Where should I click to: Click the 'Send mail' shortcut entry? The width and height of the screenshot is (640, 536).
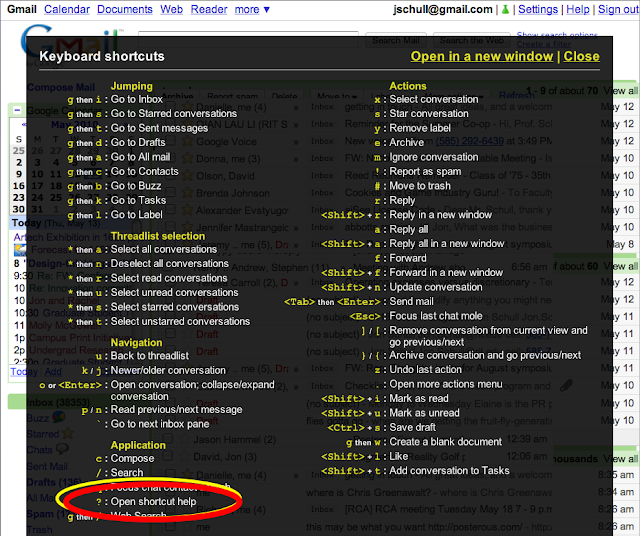[x=411, y=302]
